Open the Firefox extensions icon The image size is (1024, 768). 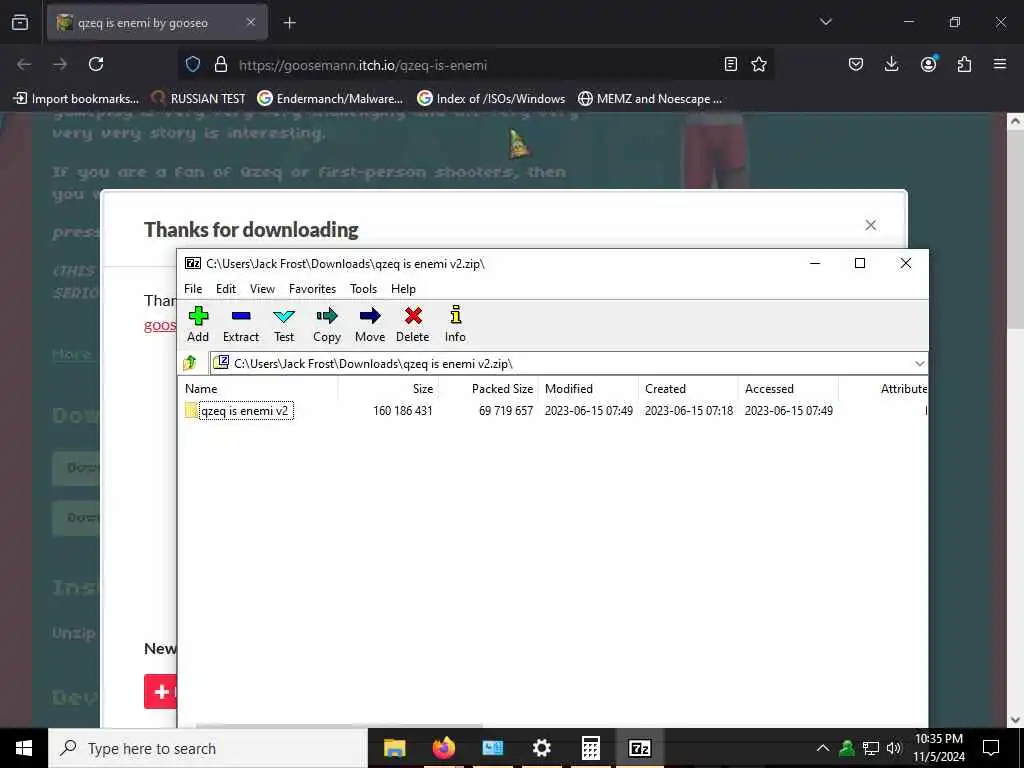coord(964,64)
